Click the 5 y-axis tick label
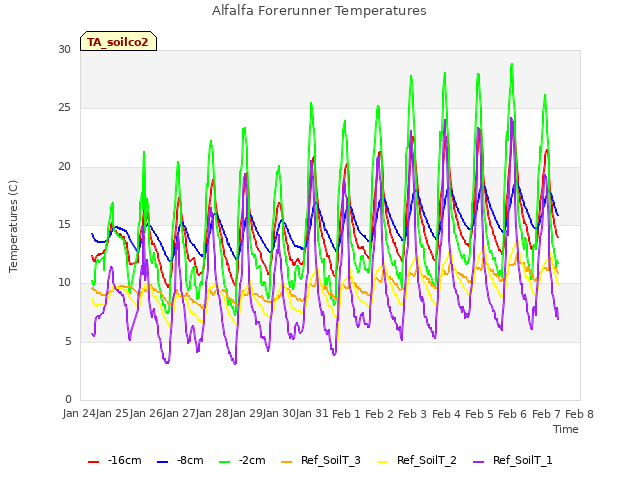 (68, 341)
